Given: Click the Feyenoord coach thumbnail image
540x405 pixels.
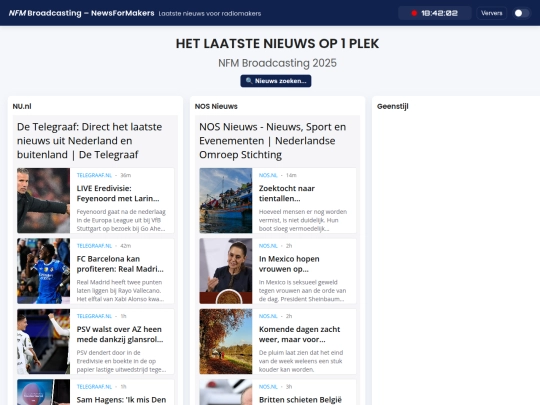Looking at the screenshot, I should [43, 200].
